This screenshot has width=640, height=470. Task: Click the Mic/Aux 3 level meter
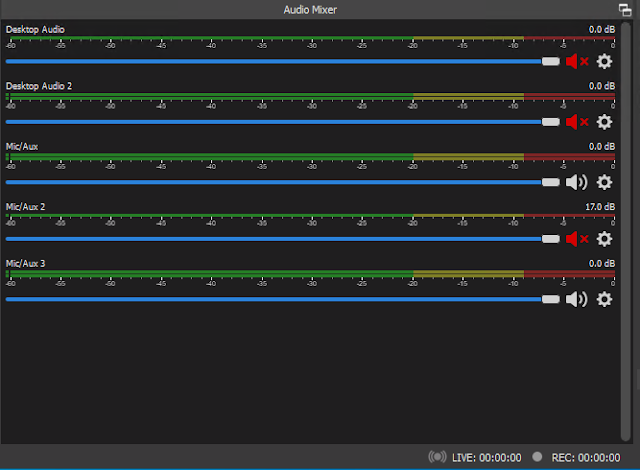pos(310,274)
